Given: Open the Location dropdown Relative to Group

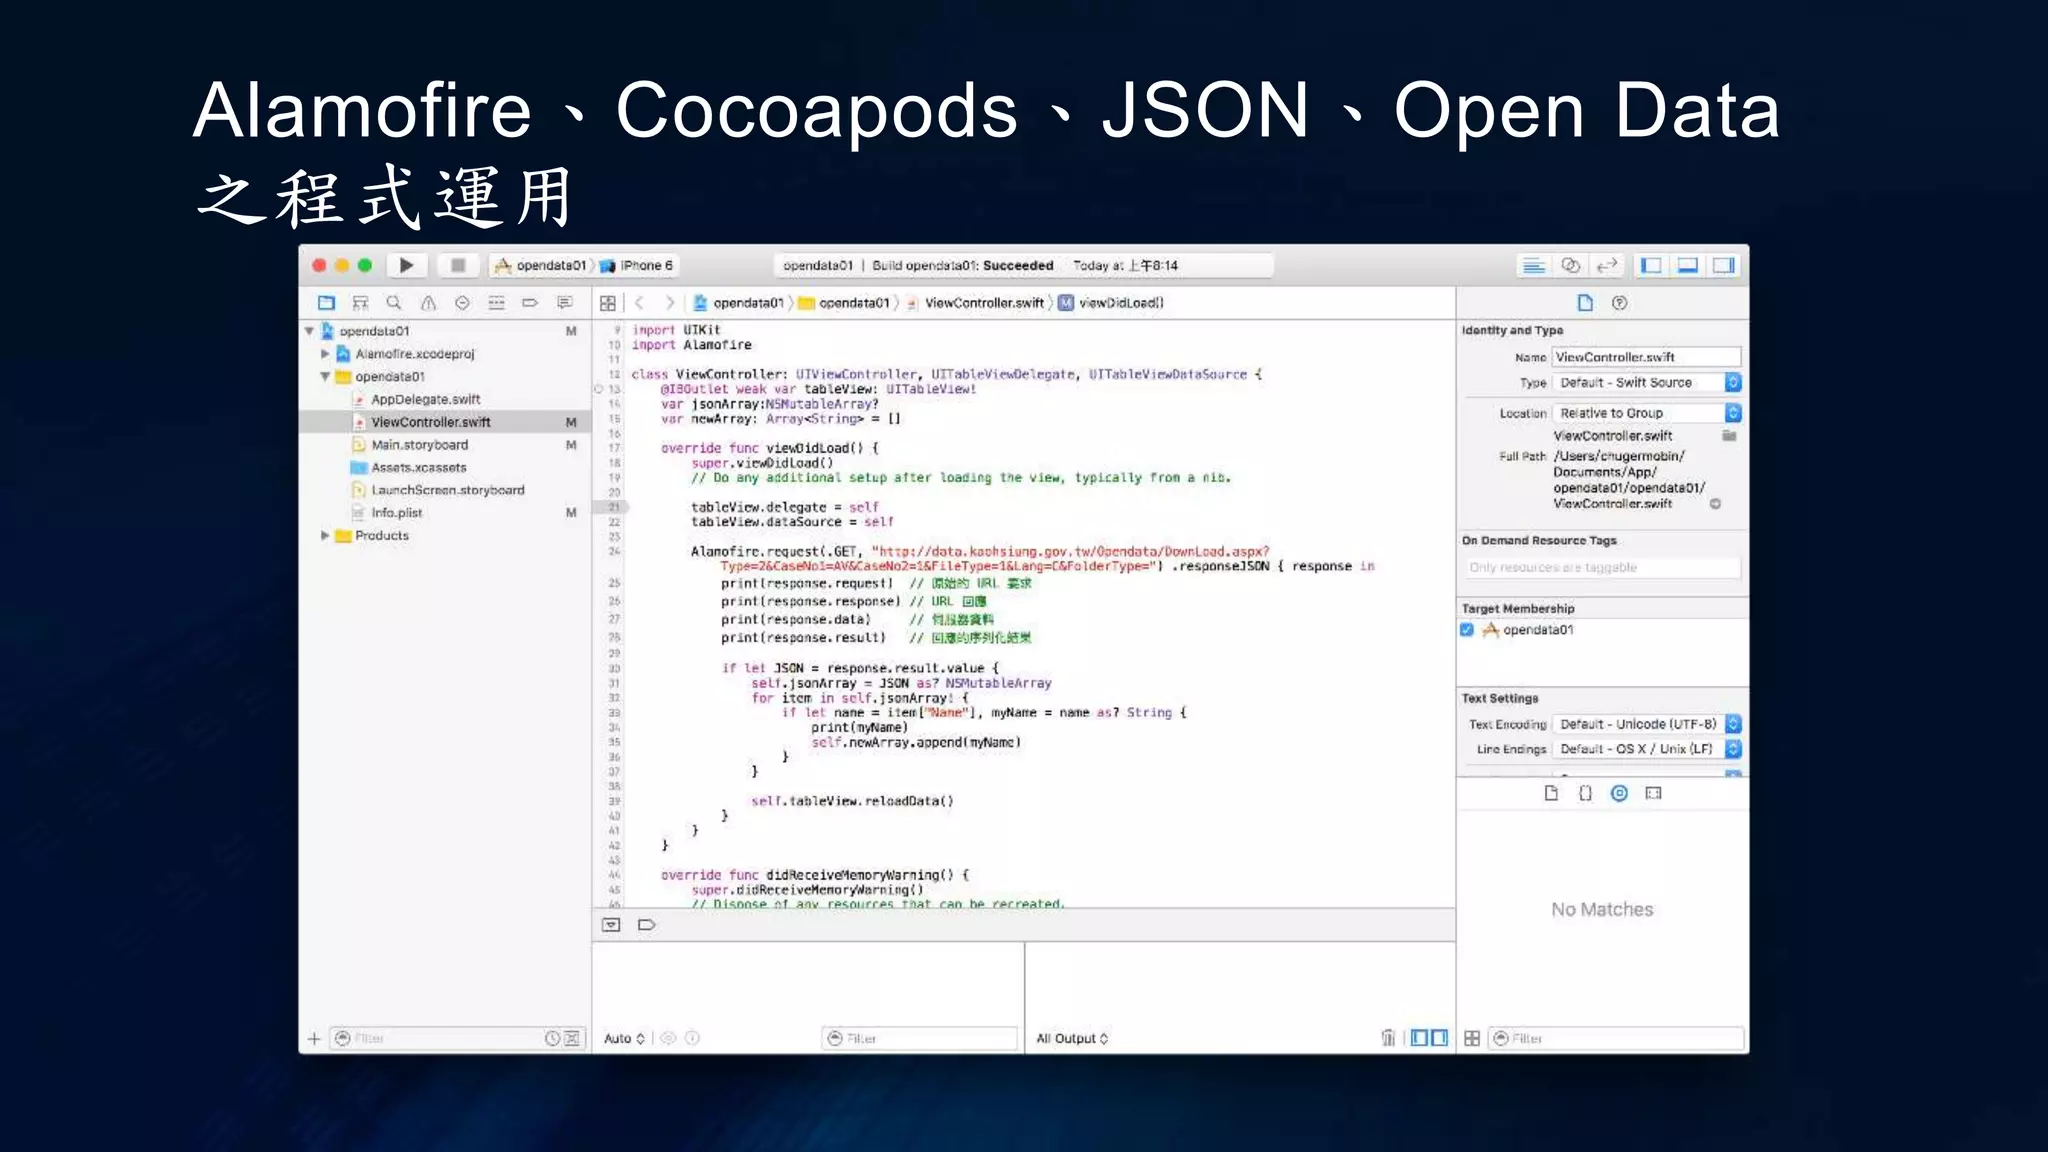Looking at the screenshot, I should pyautogui.click(x=1647, y=413).
